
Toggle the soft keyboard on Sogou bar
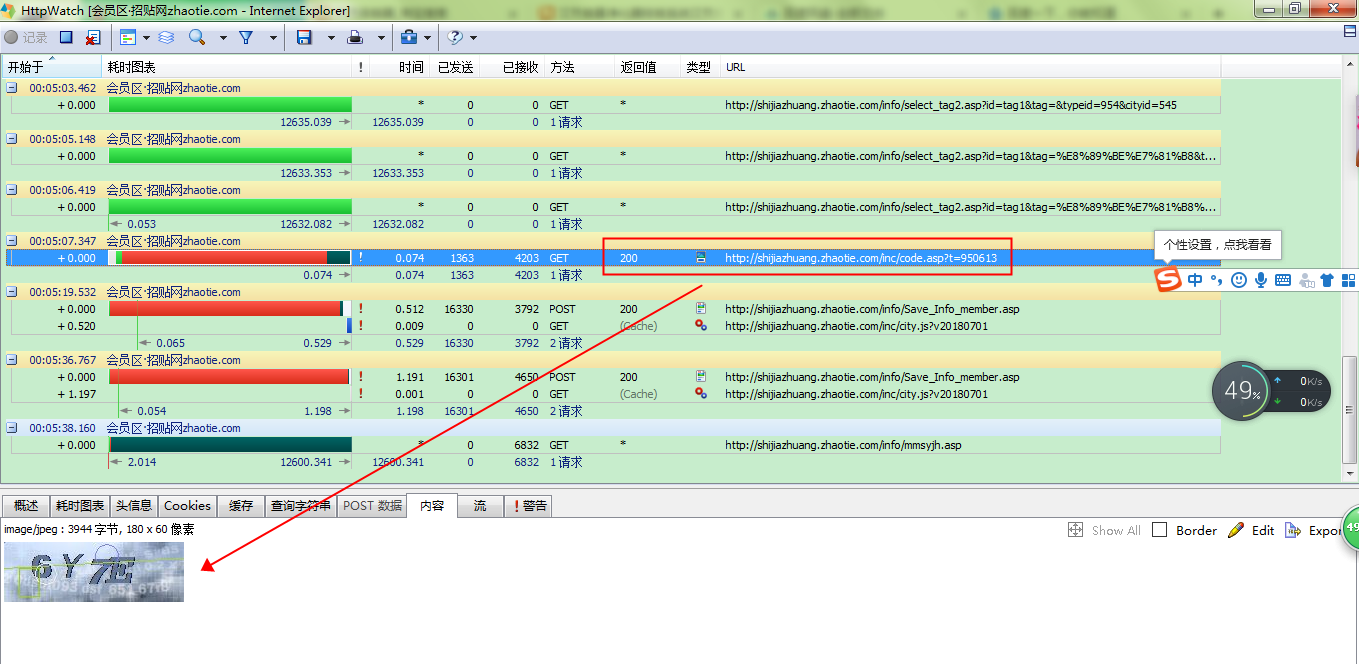tap(1284, 280)
